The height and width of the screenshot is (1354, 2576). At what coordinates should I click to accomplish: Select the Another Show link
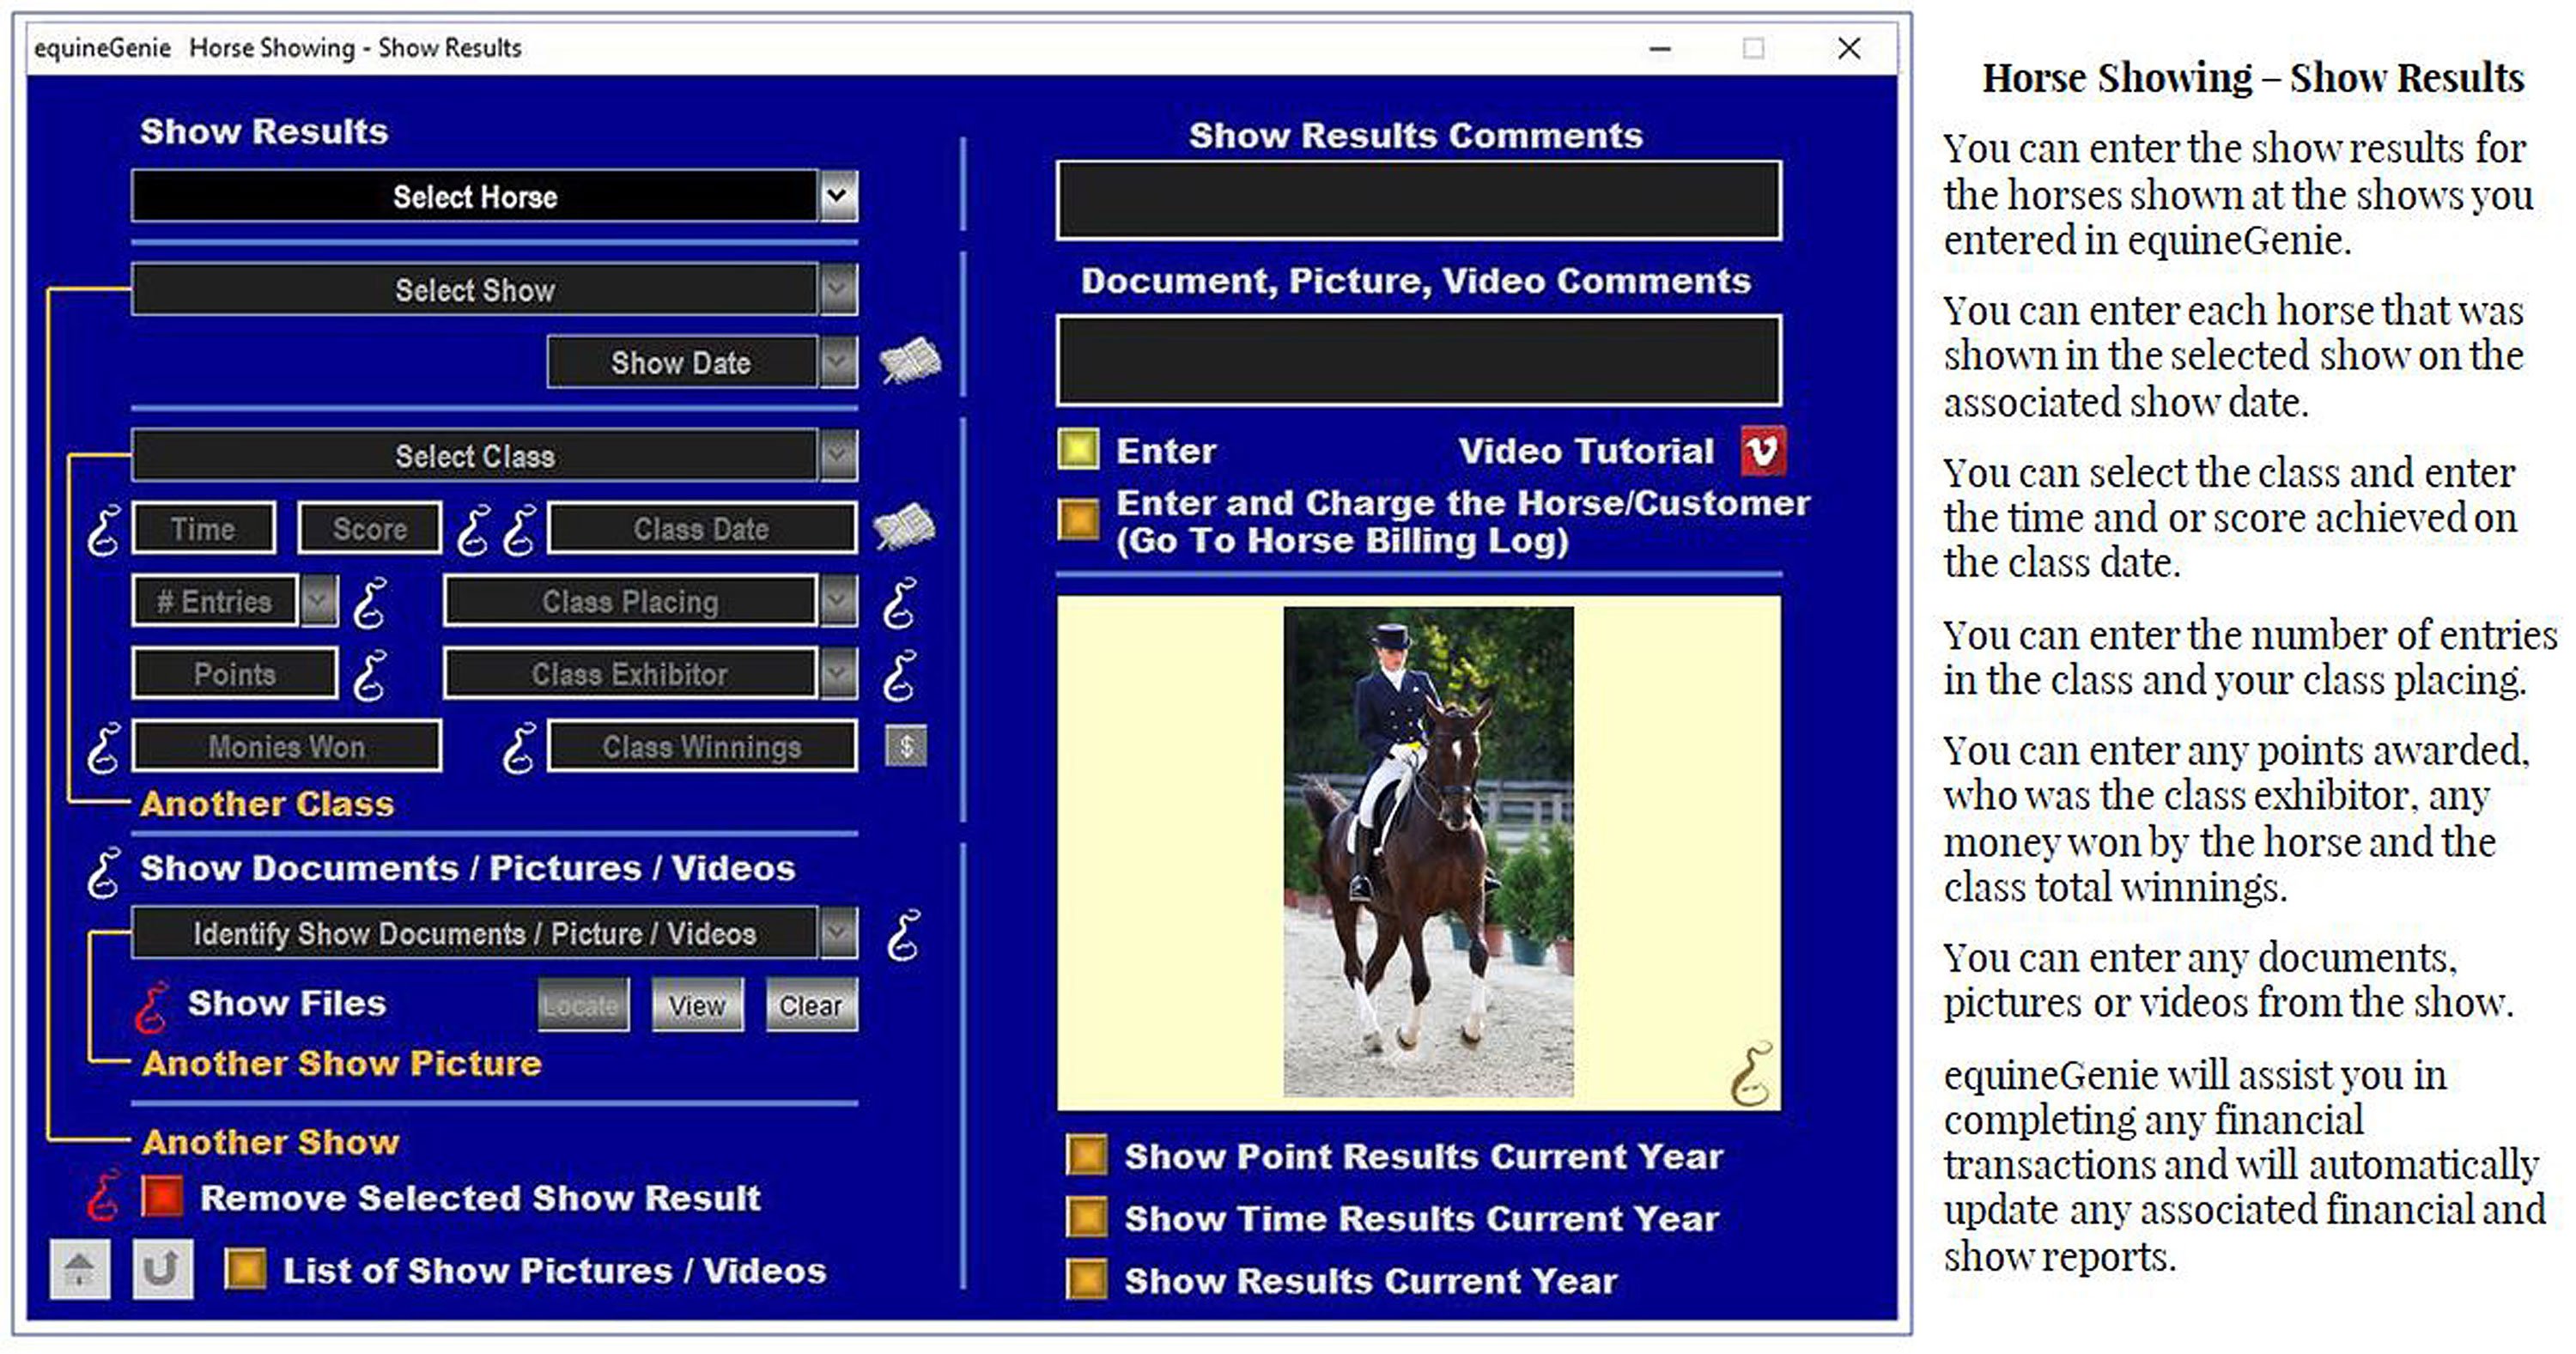[270, 1142]
